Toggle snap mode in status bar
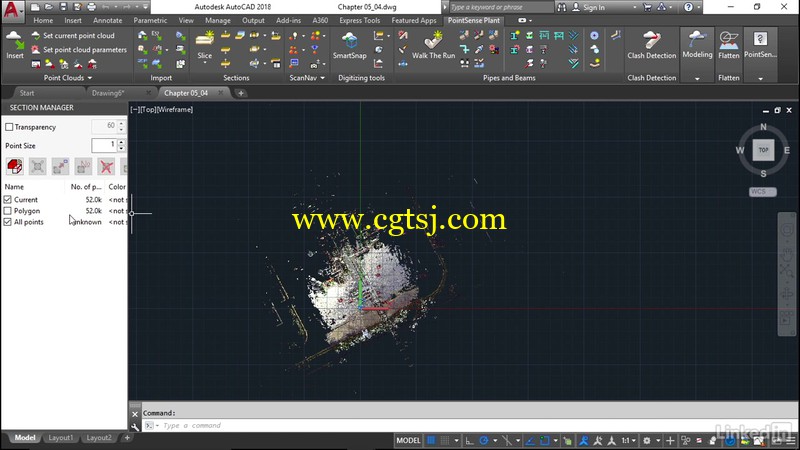The height and width of the screenshot is (450, 800). [x=445, y=440]
